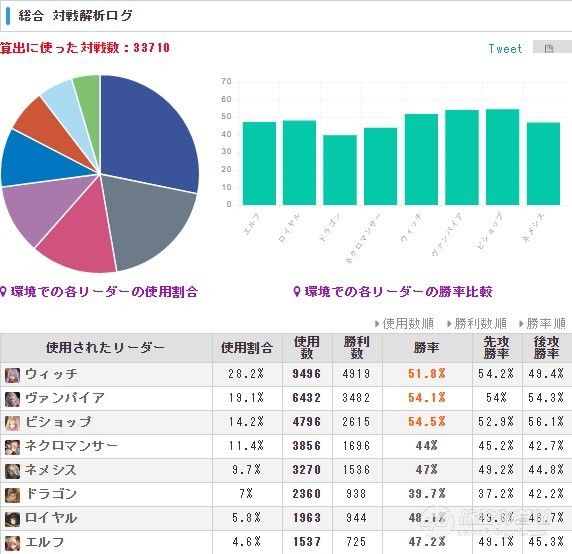Image resolution: width=572 pixels, height=554 pixels.
Task: Click the ウィッチ leader portrait icon
Action: [x=12, y=375]
